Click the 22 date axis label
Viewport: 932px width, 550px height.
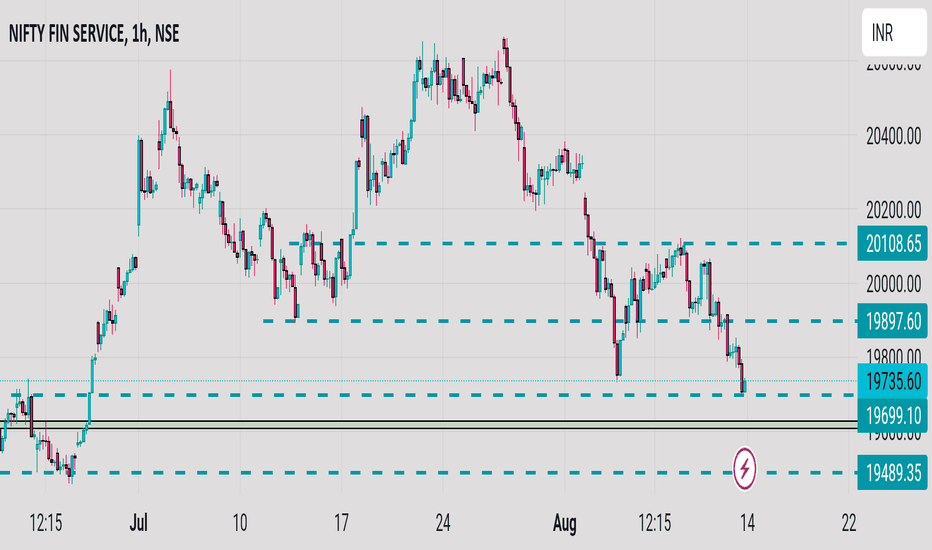tap(849, 523)
